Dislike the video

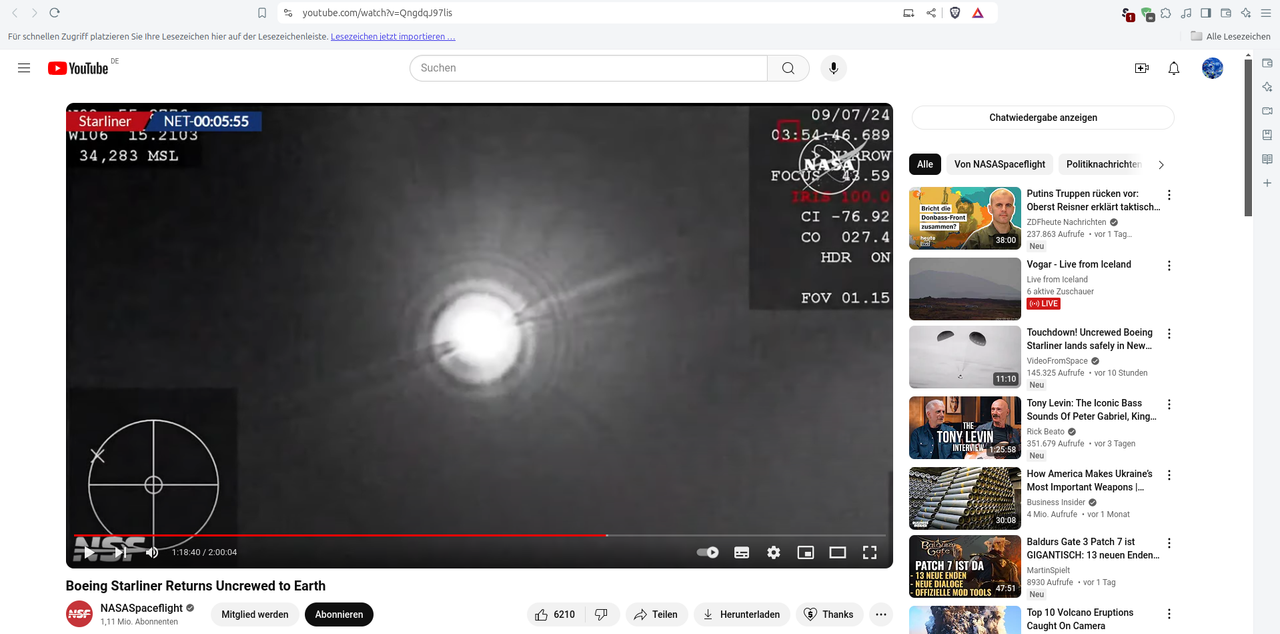tap(601, 614)
